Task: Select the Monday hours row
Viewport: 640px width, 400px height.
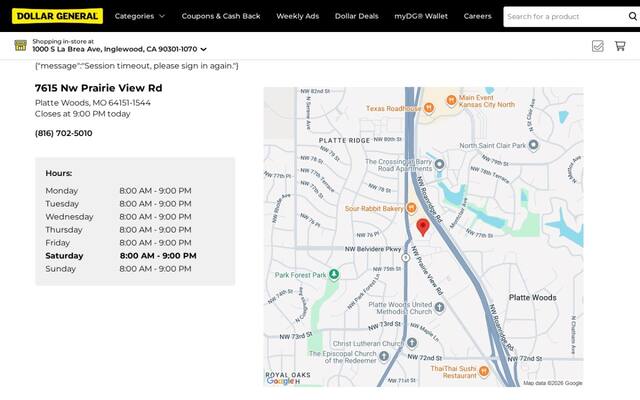Action: (118, 191)
